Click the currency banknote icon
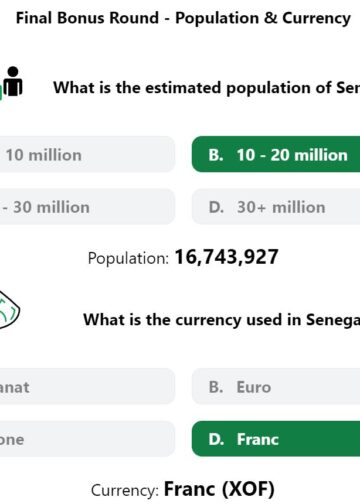The image size is (360, 504). pos(9,310)
